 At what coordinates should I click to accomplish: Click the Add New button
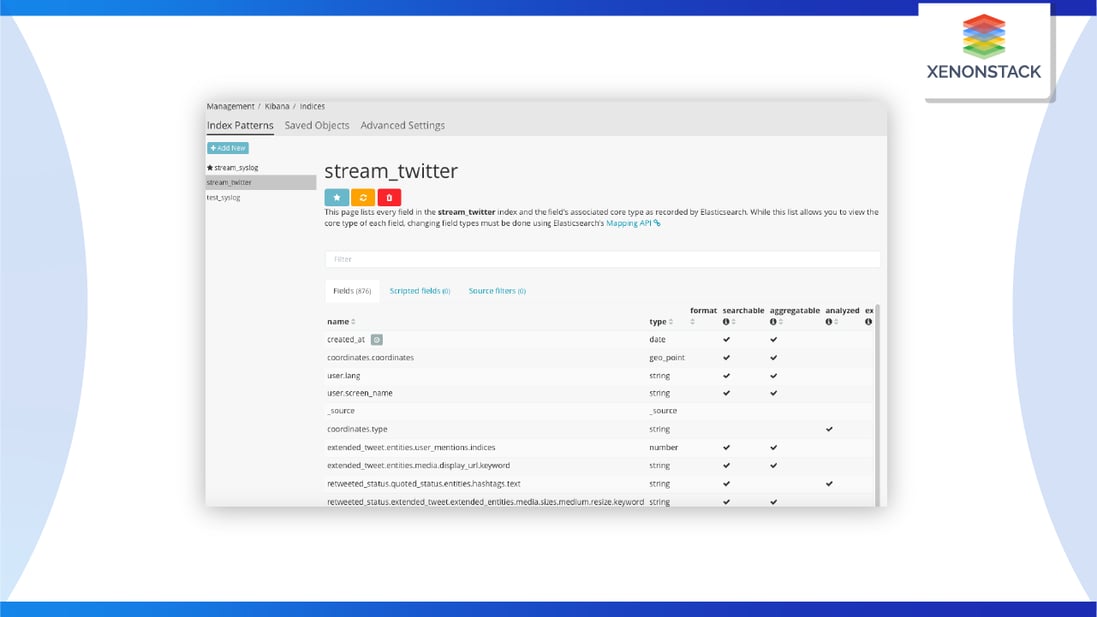(x=228, y=148)
